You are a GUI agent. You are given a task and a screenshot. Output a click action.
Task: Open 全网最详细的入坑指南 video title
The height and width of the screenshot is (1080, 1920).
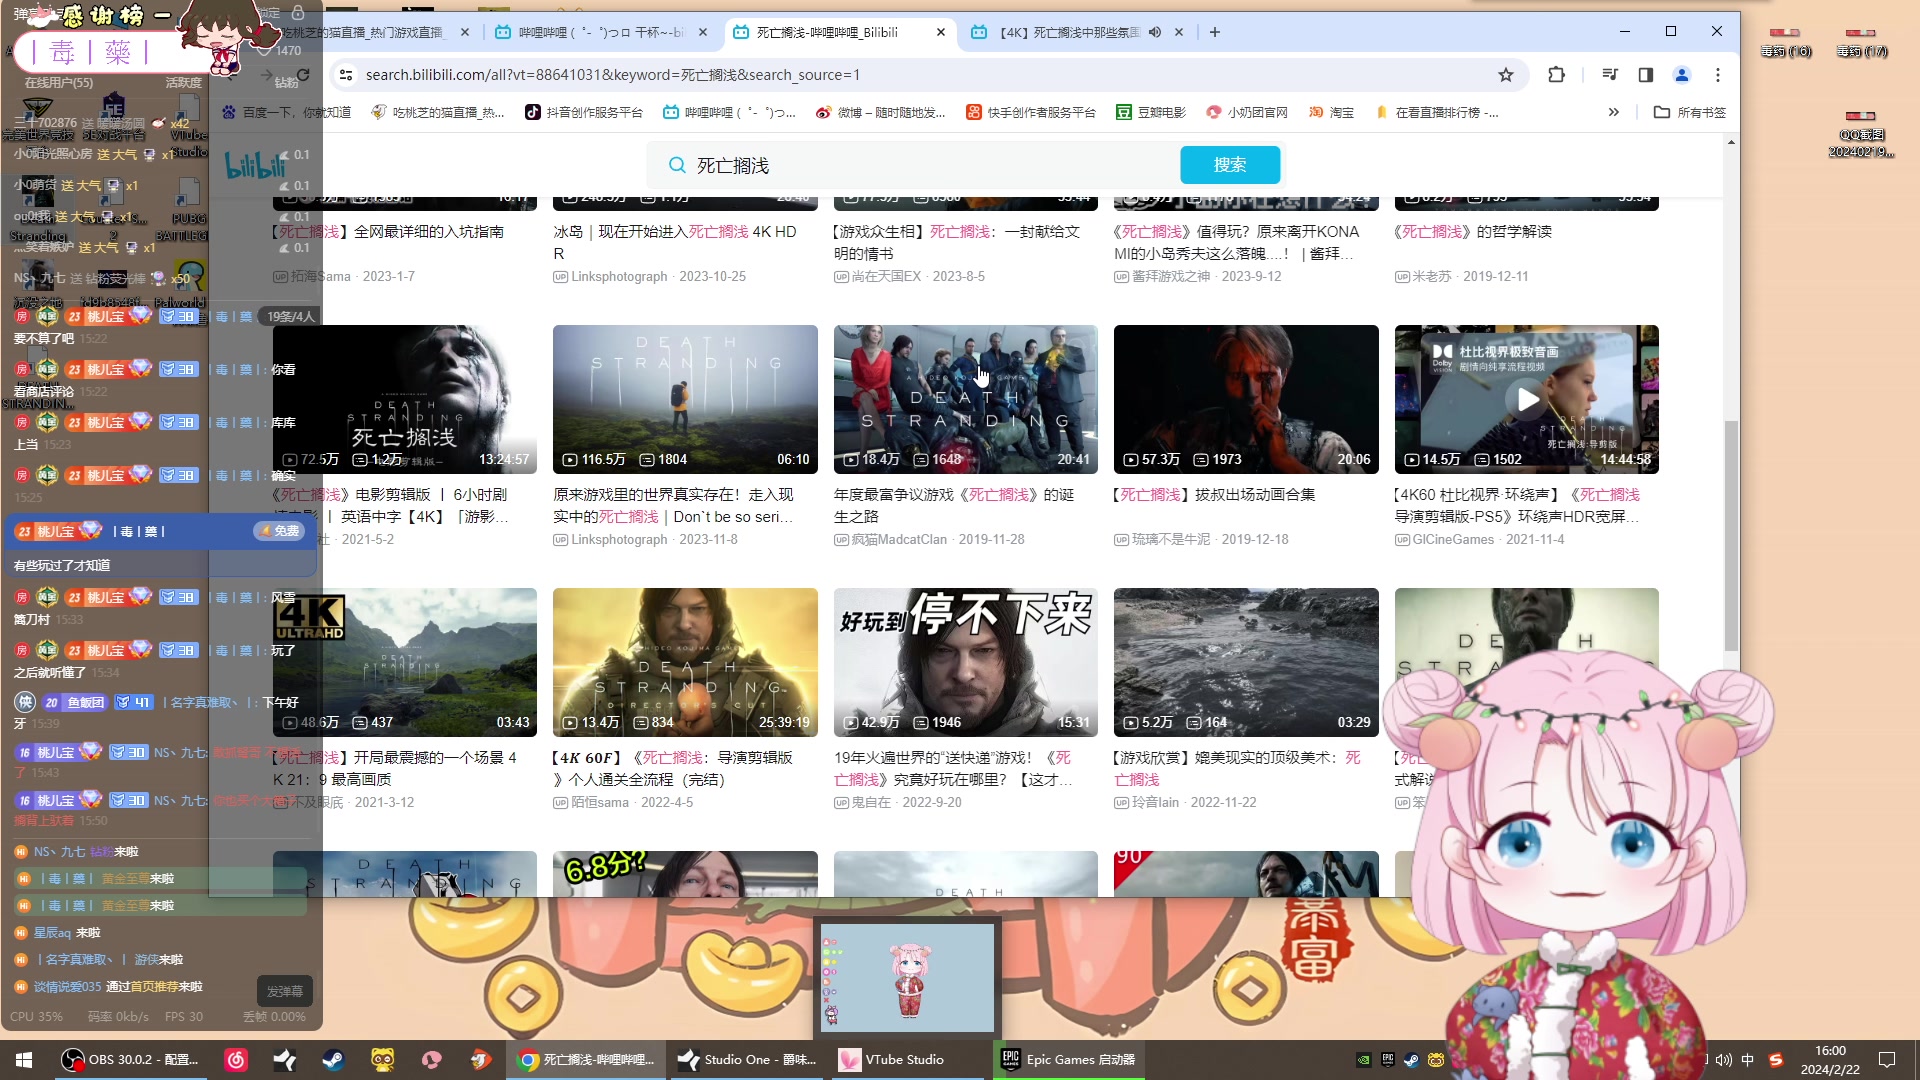(388, 231)
